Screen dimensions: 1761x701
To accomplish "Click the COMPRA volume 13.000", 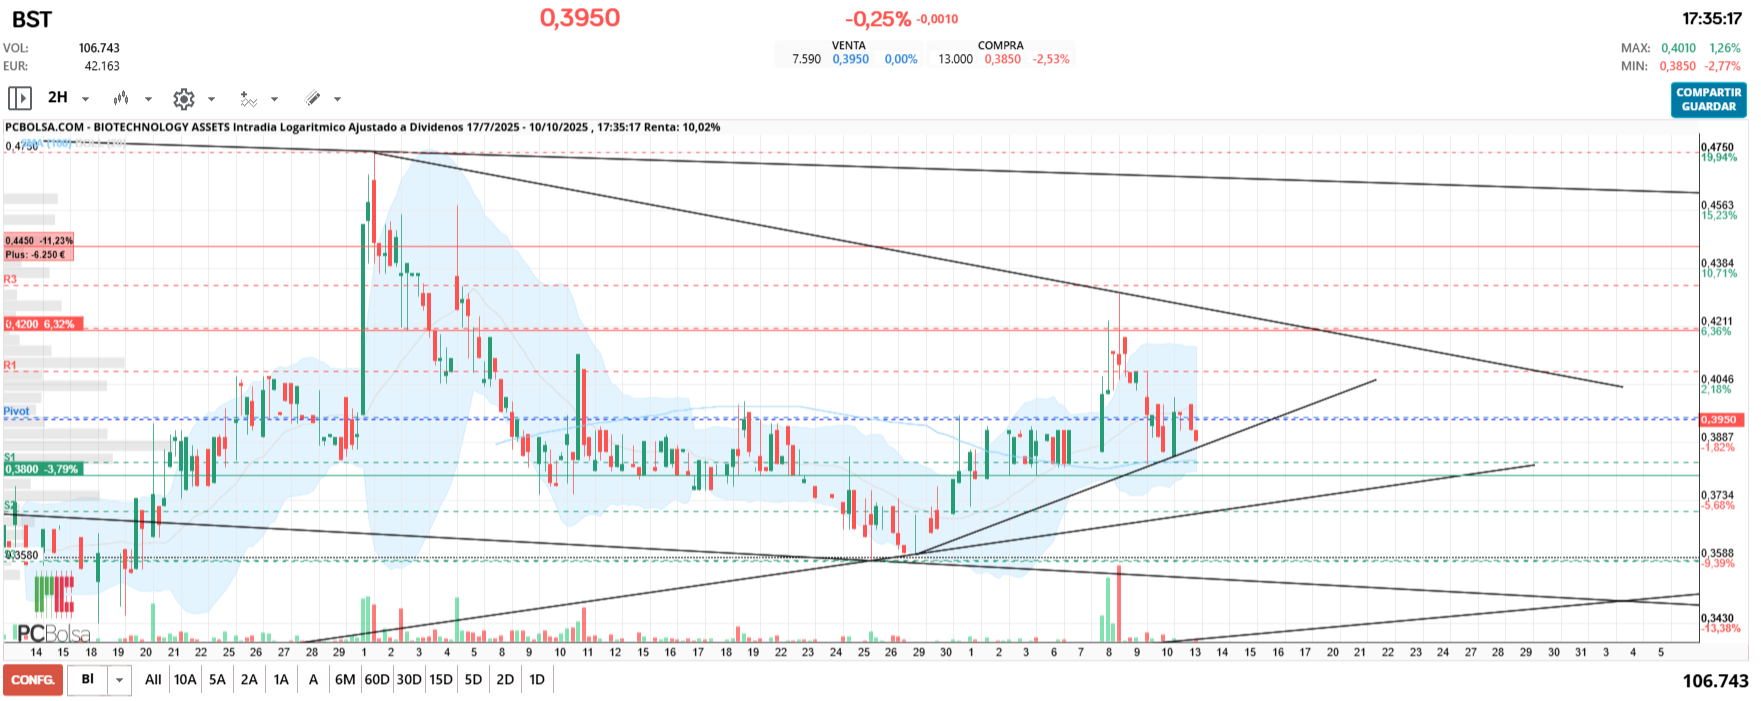I will [x=955, y=59].
